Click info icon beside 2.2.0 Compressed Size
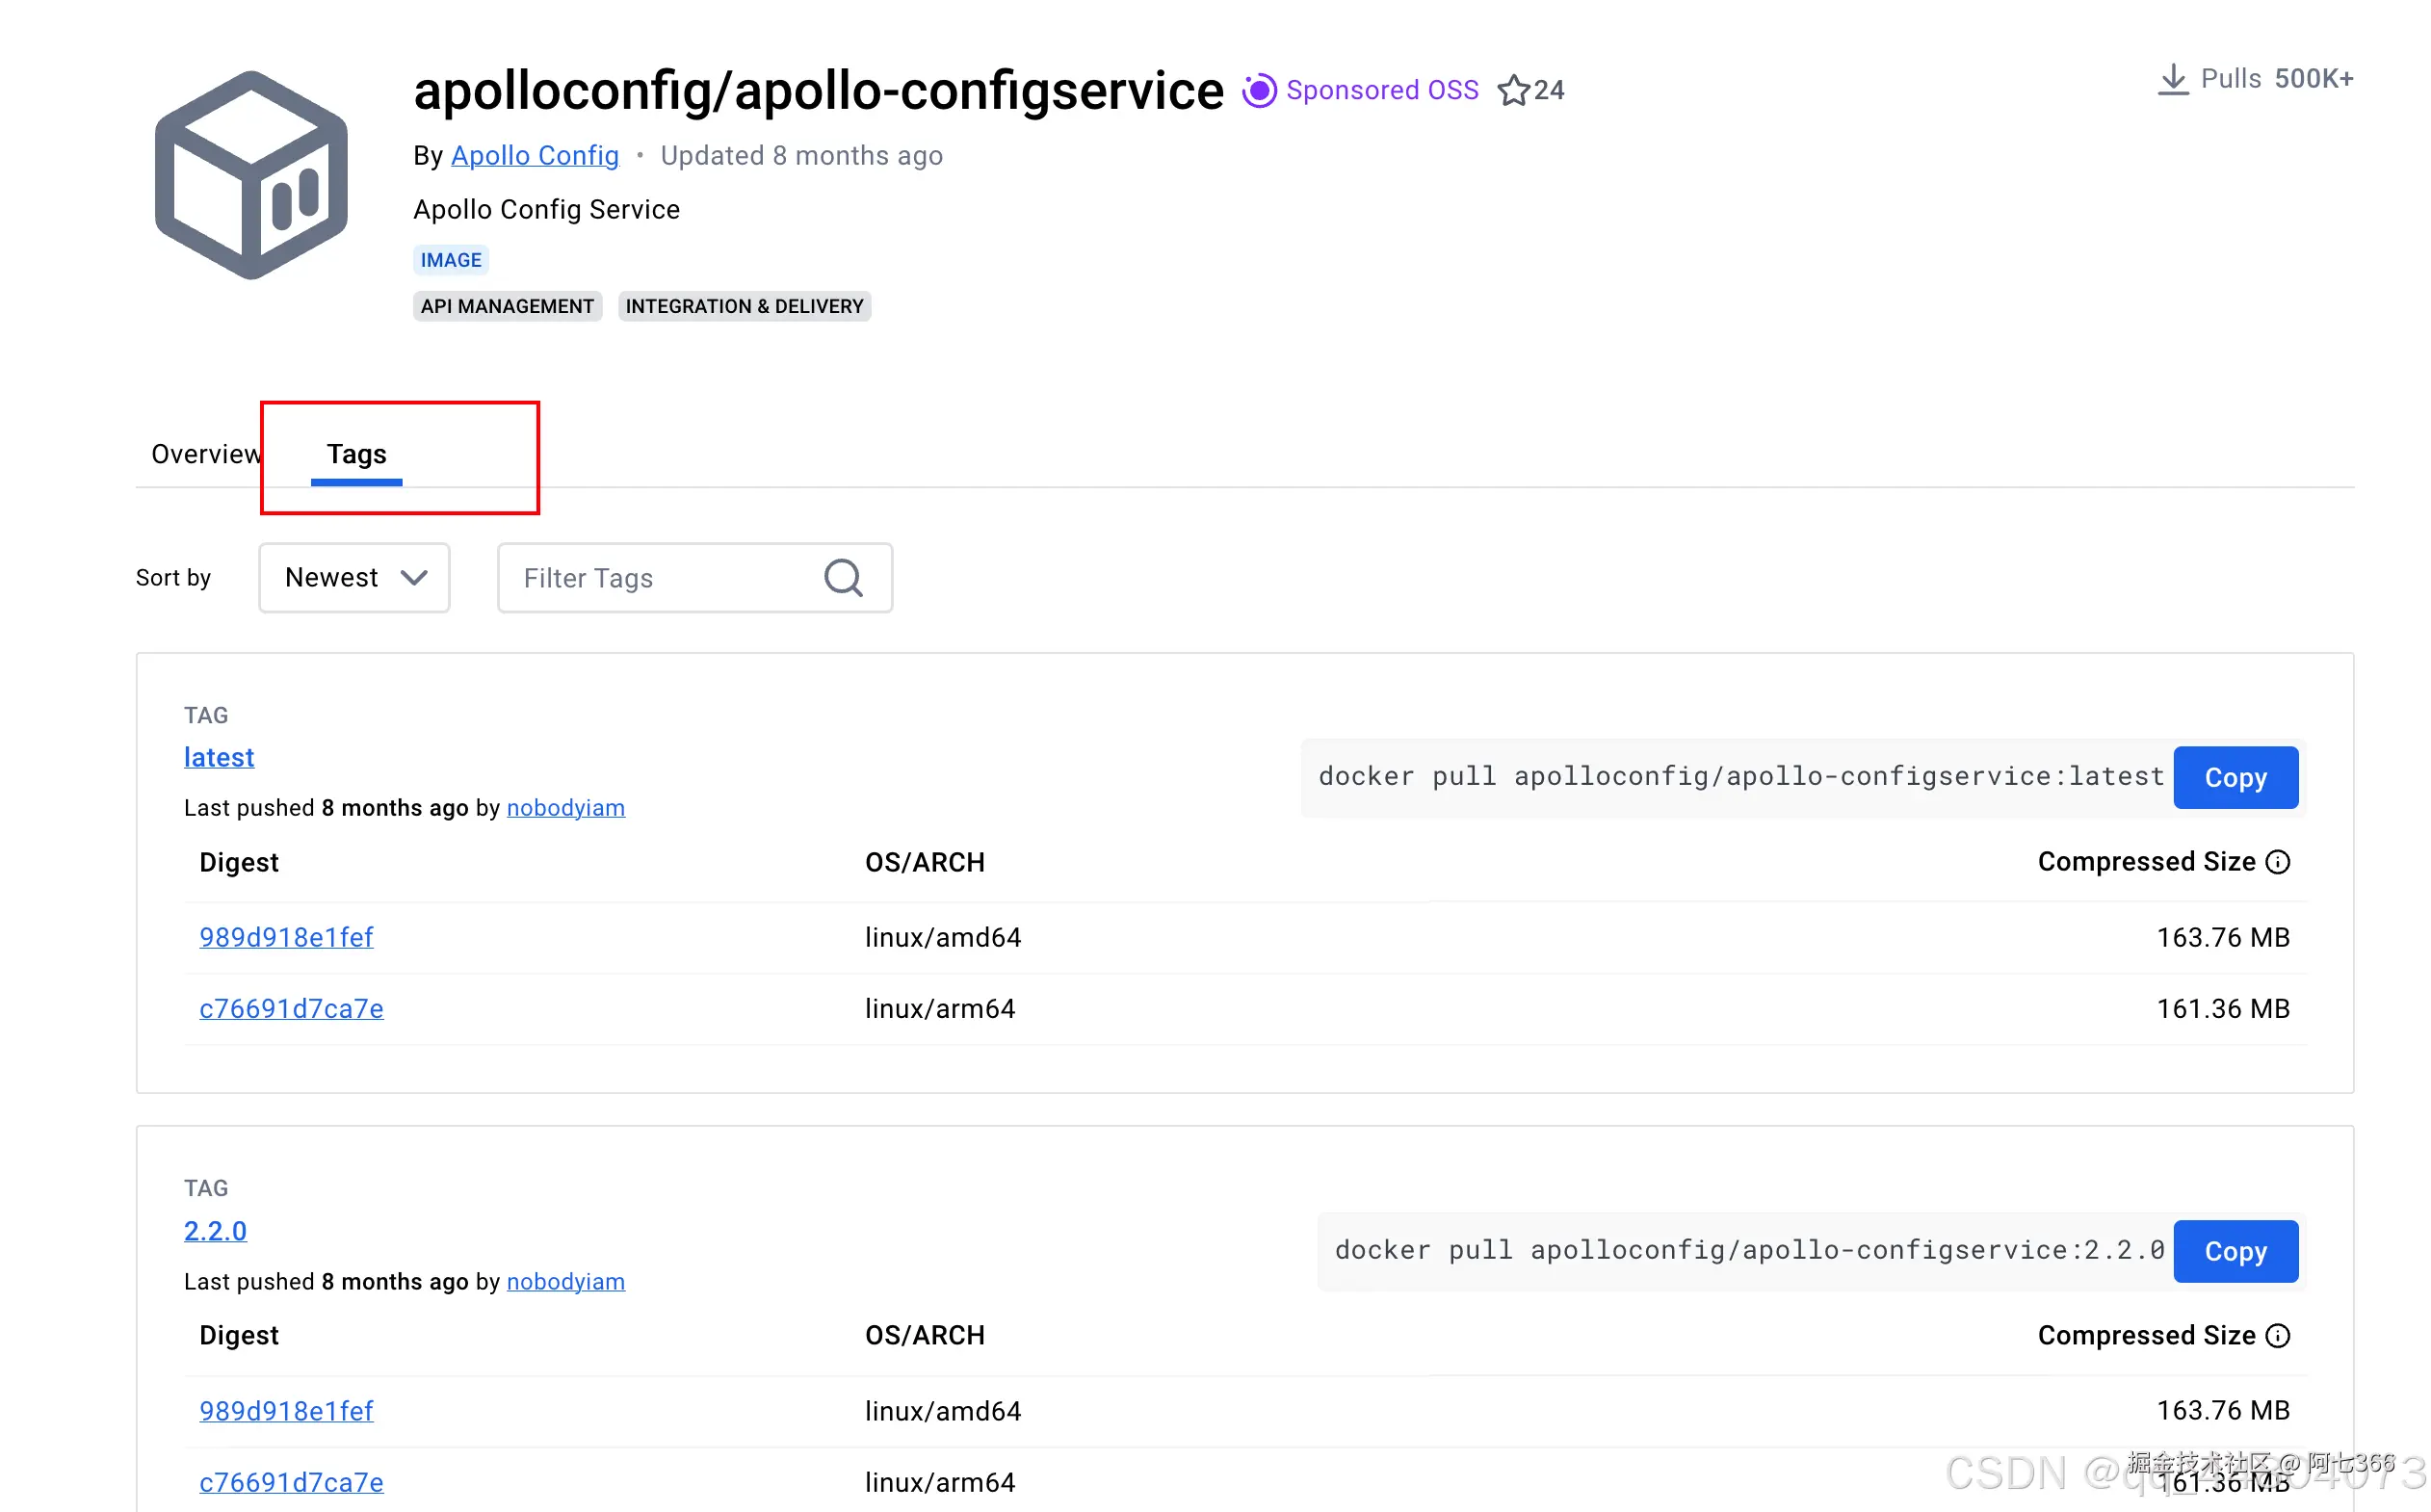The width and height of the screenshot is (2431, 1512). coord(2278,1336)
